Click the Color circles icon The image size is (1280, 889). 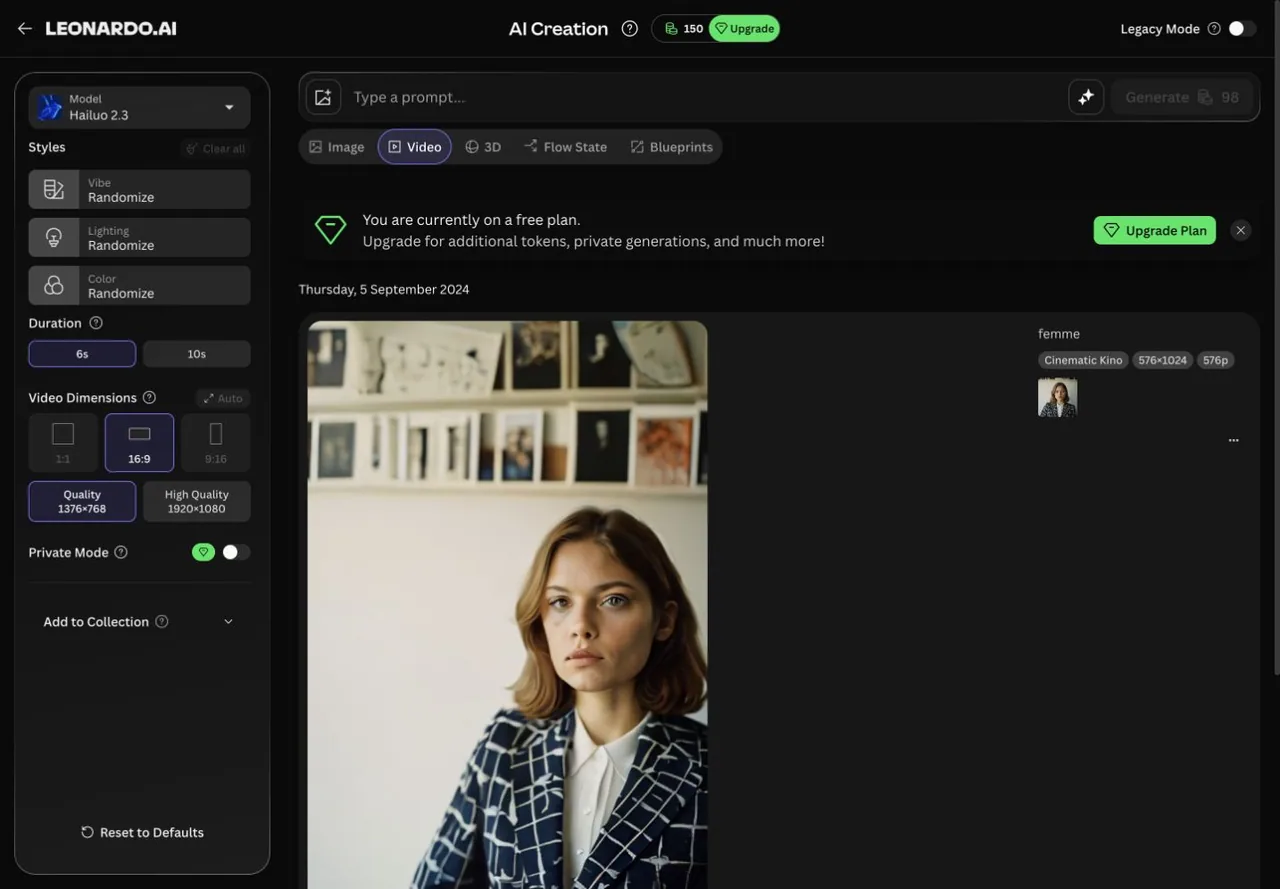coord(54,285)
